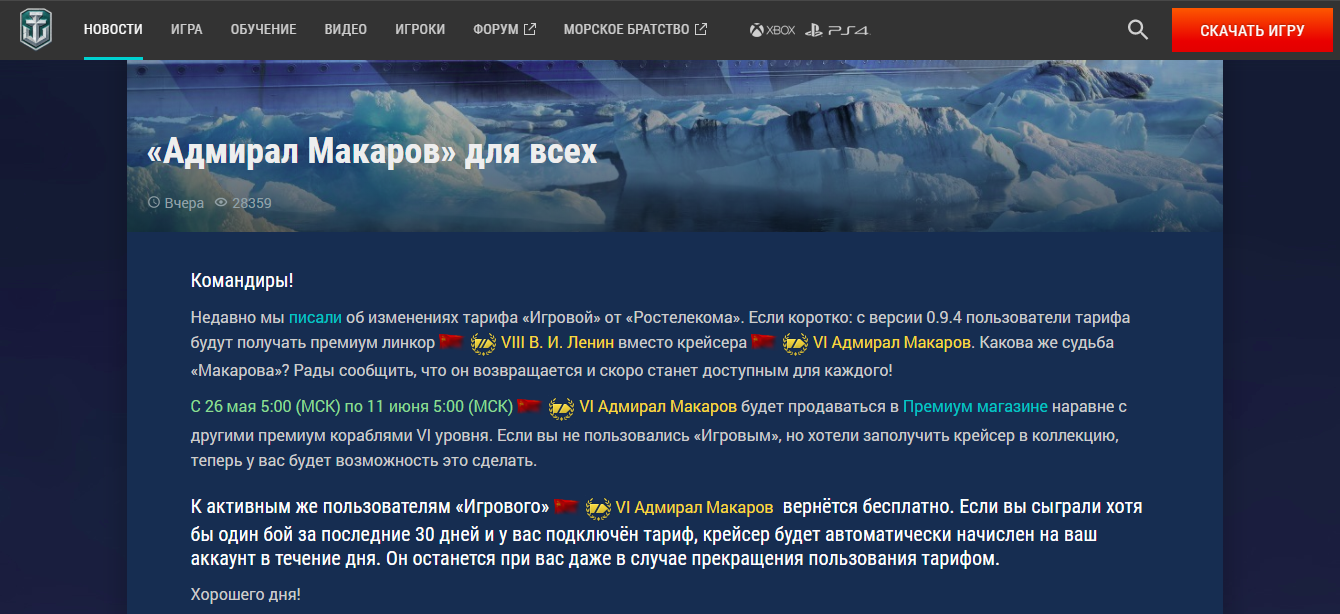Go to the Игра menu section
1340x614 pixels.
coord(186,30)
